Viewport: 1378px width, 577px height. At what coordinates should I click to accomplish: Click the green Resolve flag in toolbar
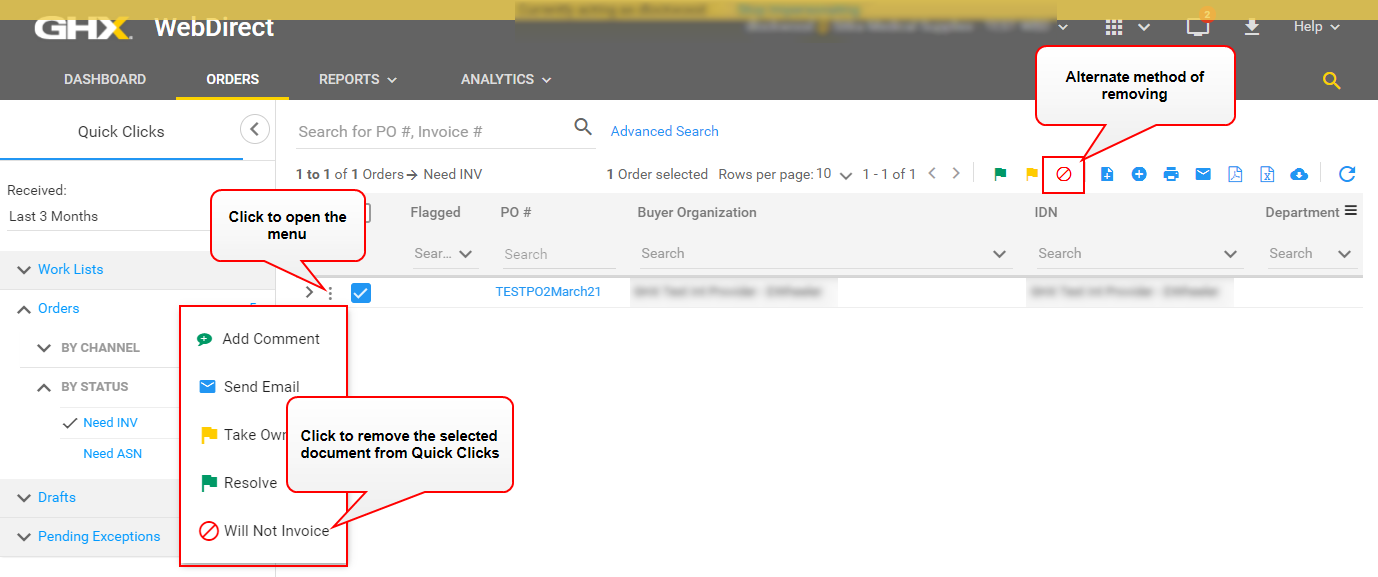pos(1000,174)
